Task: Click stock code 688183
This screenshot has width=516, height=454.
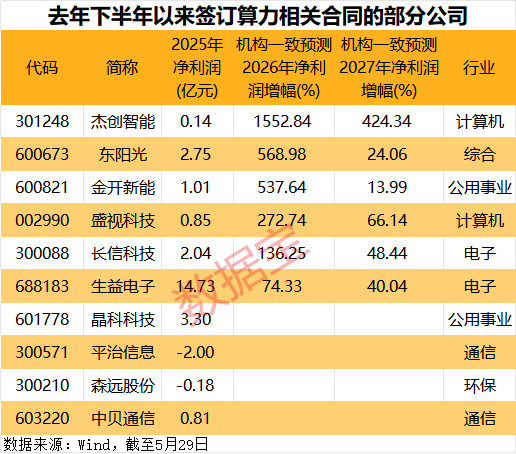Action: click(x=42, y=286)
